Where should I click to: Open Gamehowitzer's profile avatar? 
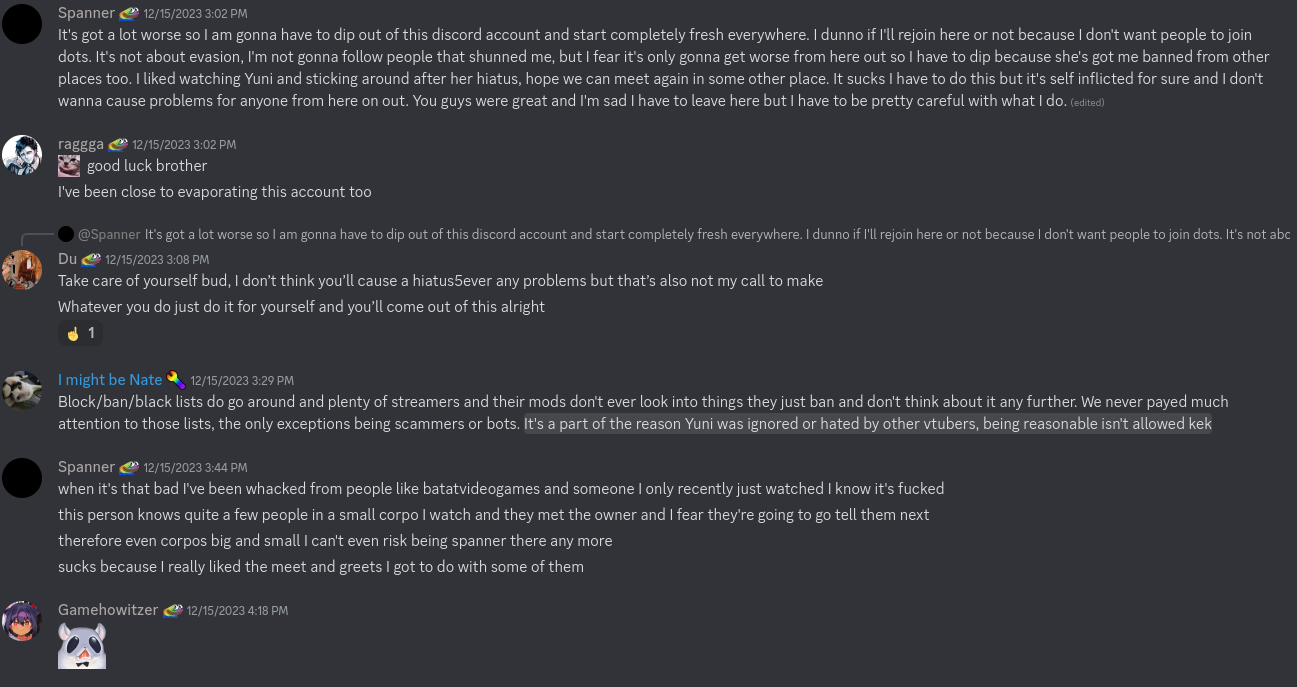(x=22, y=621)
